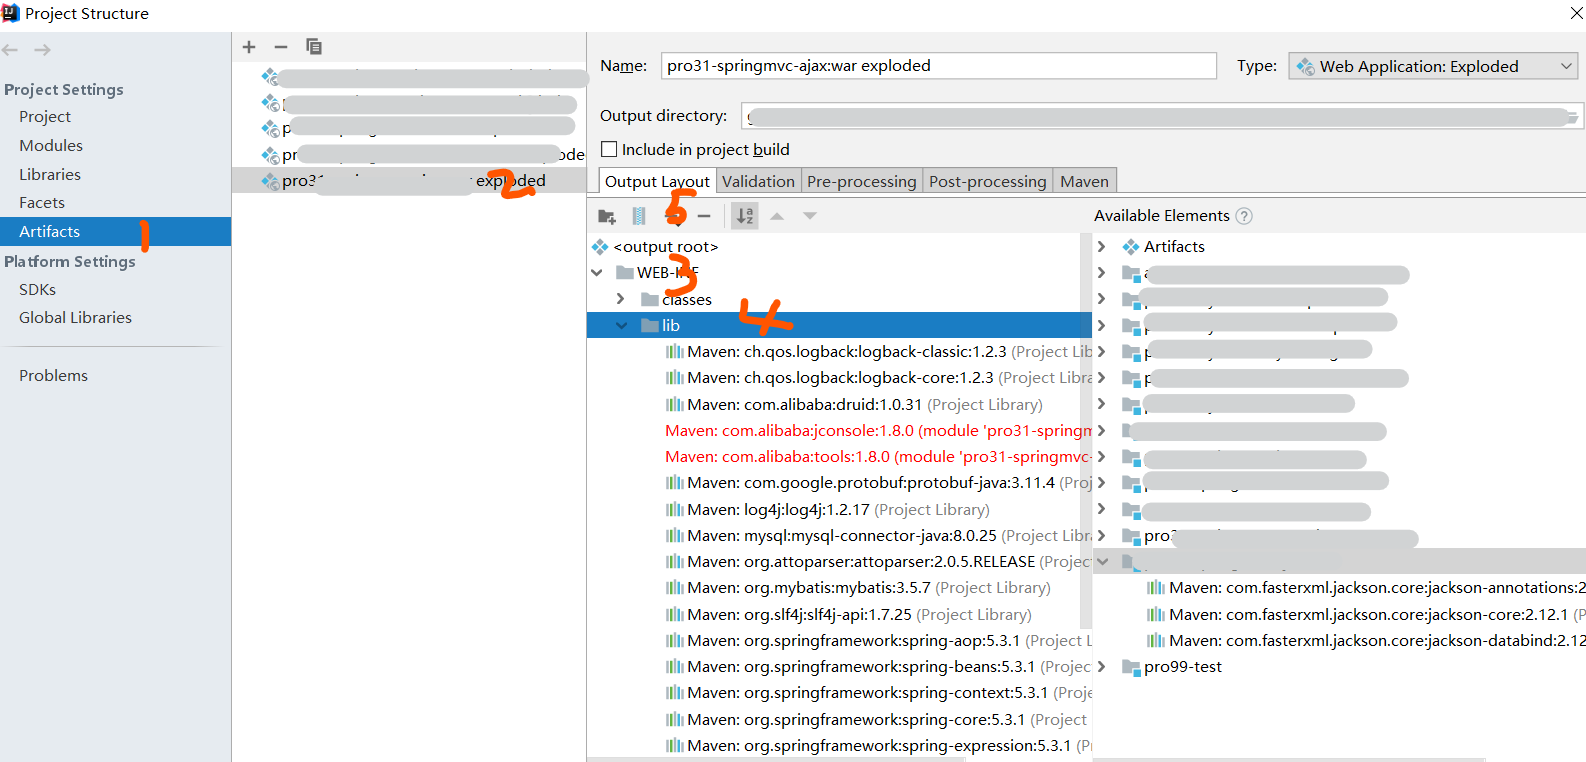Click the Artifacts node icon in Available Elements
1586x762 pixels.
[1131, 247]
